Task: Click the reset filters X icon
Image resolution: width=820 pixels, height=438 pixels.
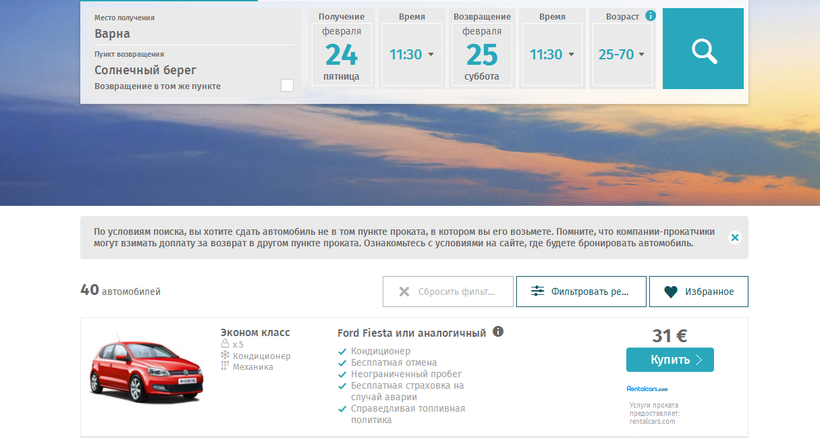Action: pyautogui.click(x=404, y=292)
